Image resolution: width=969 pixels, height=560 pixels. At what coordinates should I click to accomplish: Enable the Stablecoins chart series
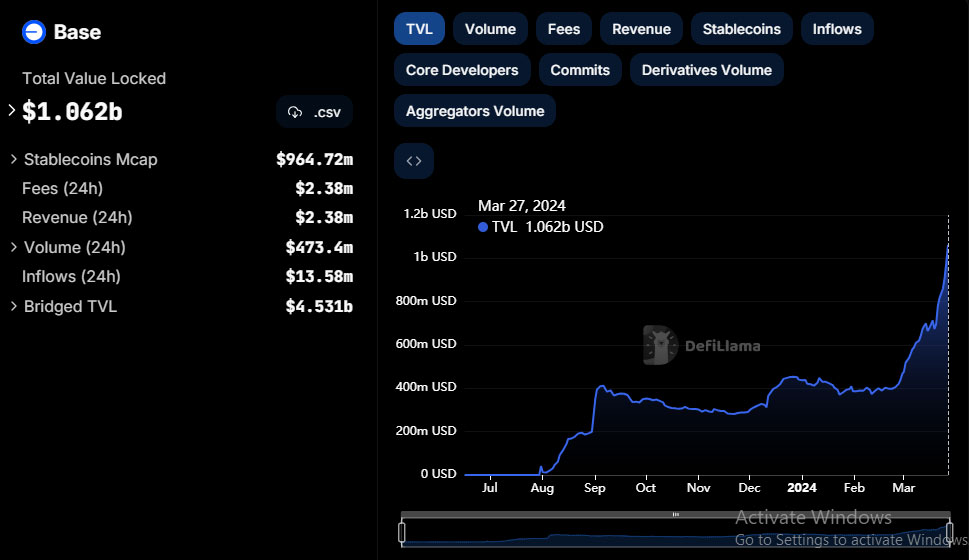tap(741, 29)
